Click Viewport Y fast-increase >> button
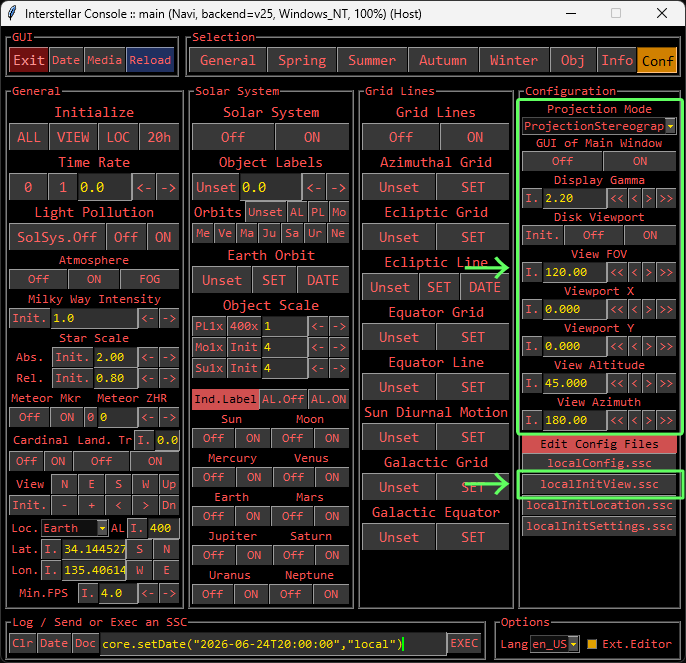The width and height of the screenshot is (686, 663). (x=666, y=346)
